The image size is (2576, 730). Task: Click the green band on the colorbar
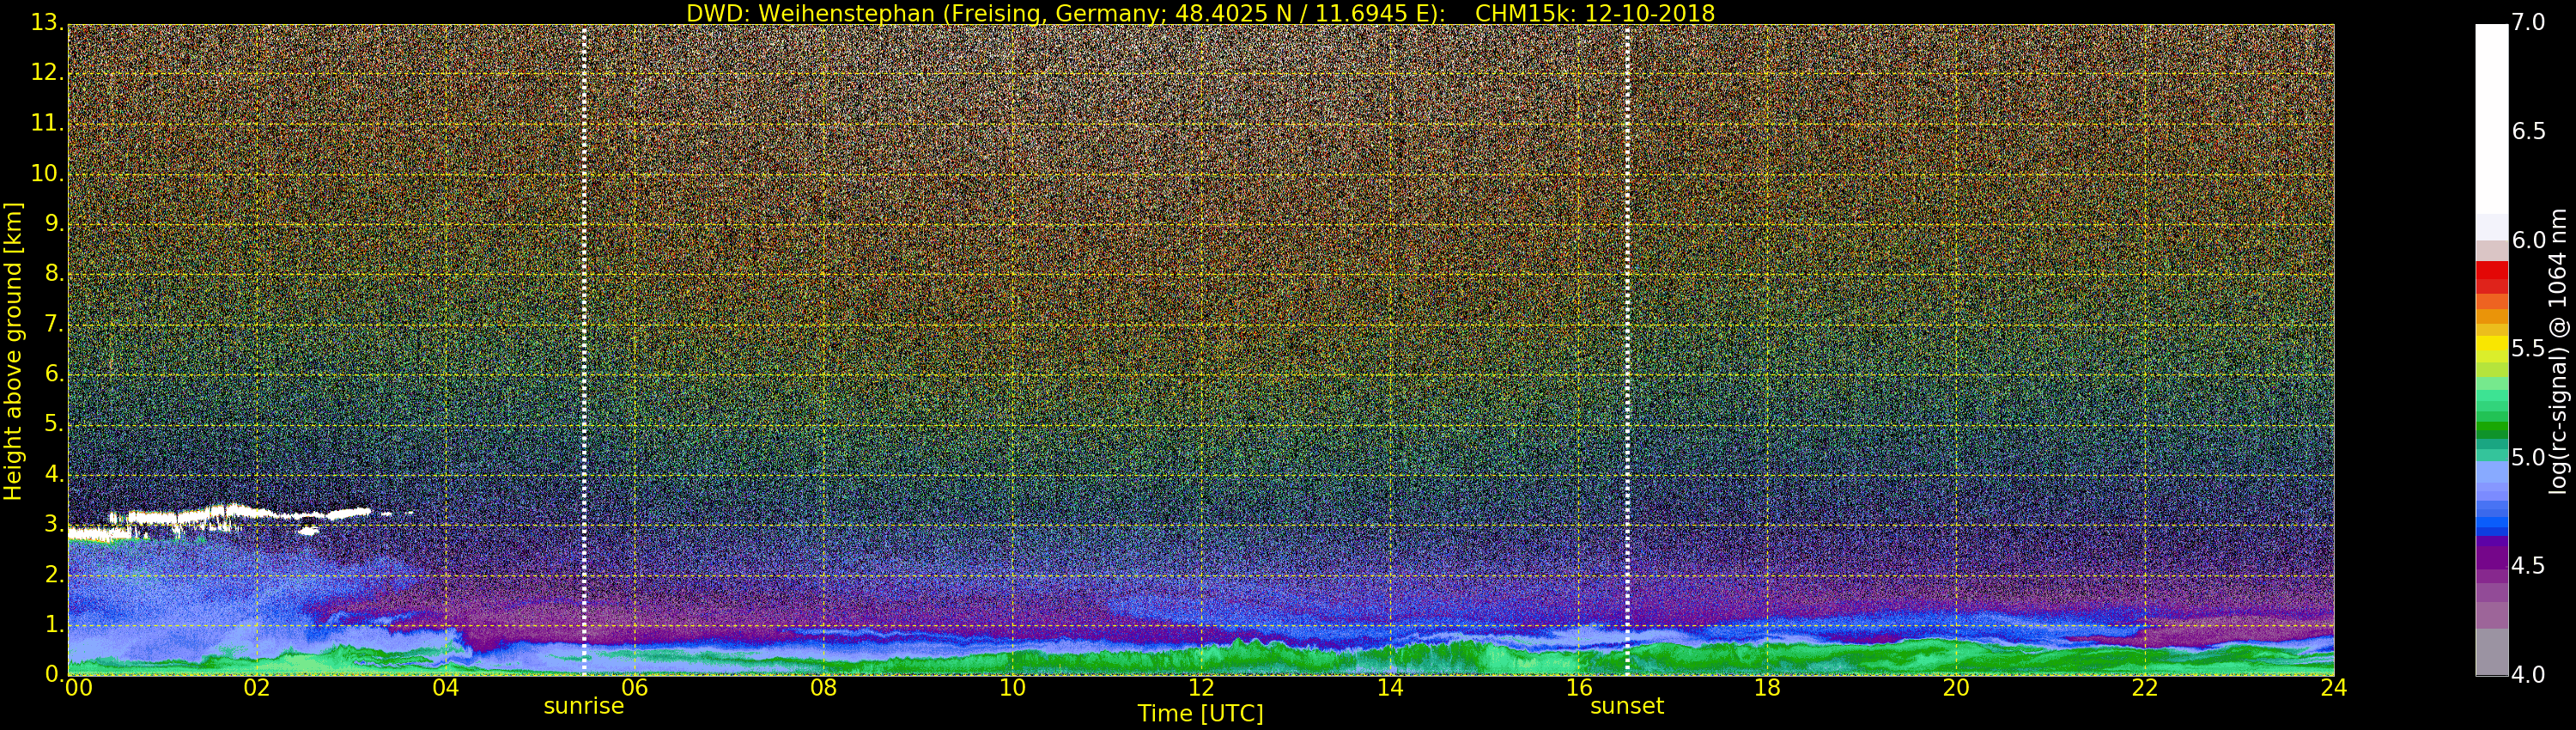click(2491, 420)
